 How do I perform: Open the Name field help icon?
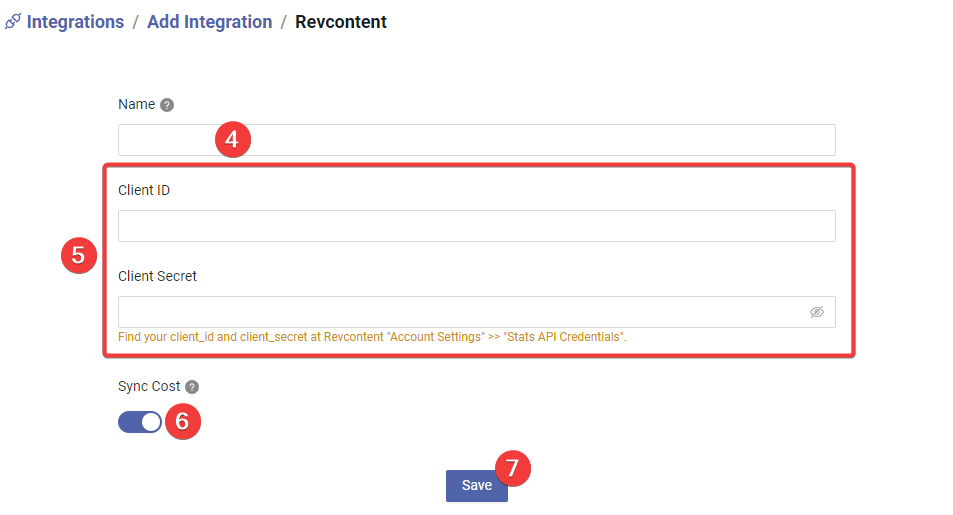tap(167, 105)
